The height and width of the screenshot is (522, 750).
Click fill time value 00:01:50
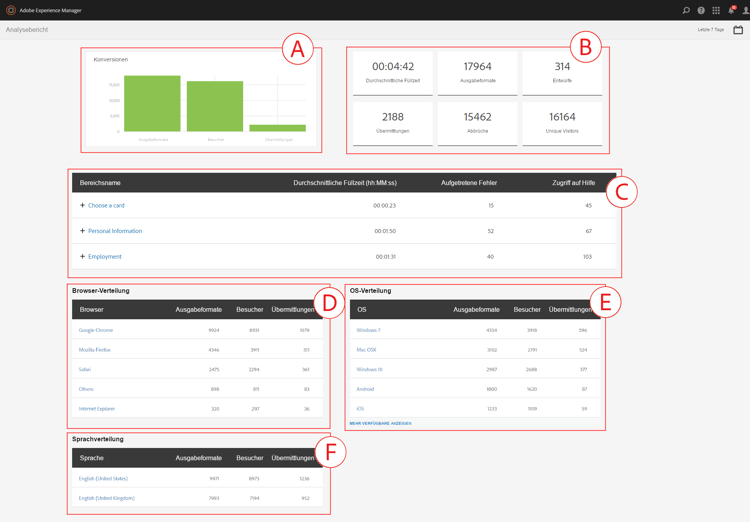coord(385,231)
